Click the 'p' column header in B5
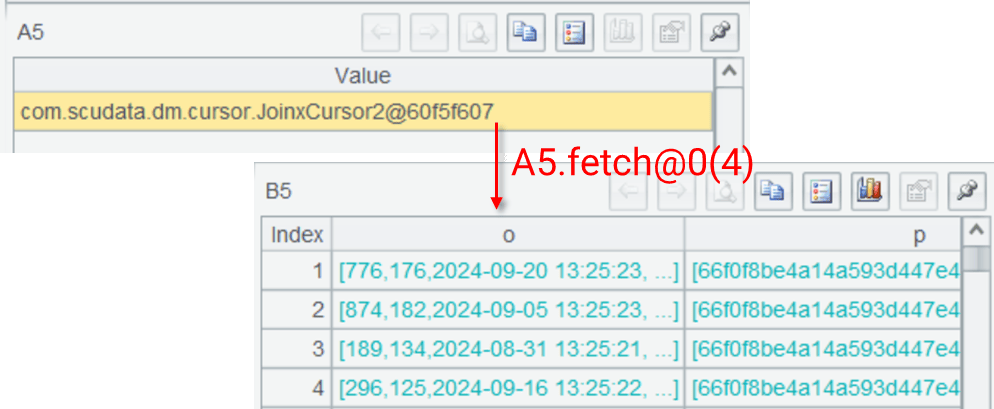The height and width of the screenshot is (409, 994). pos(823,235)
